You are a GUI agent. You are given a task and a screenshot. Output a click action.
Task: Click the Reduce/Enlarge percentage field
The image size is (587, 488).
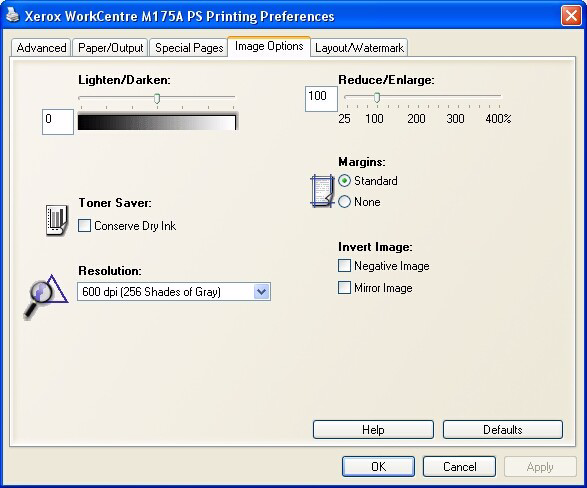click(x=322, y=99)
